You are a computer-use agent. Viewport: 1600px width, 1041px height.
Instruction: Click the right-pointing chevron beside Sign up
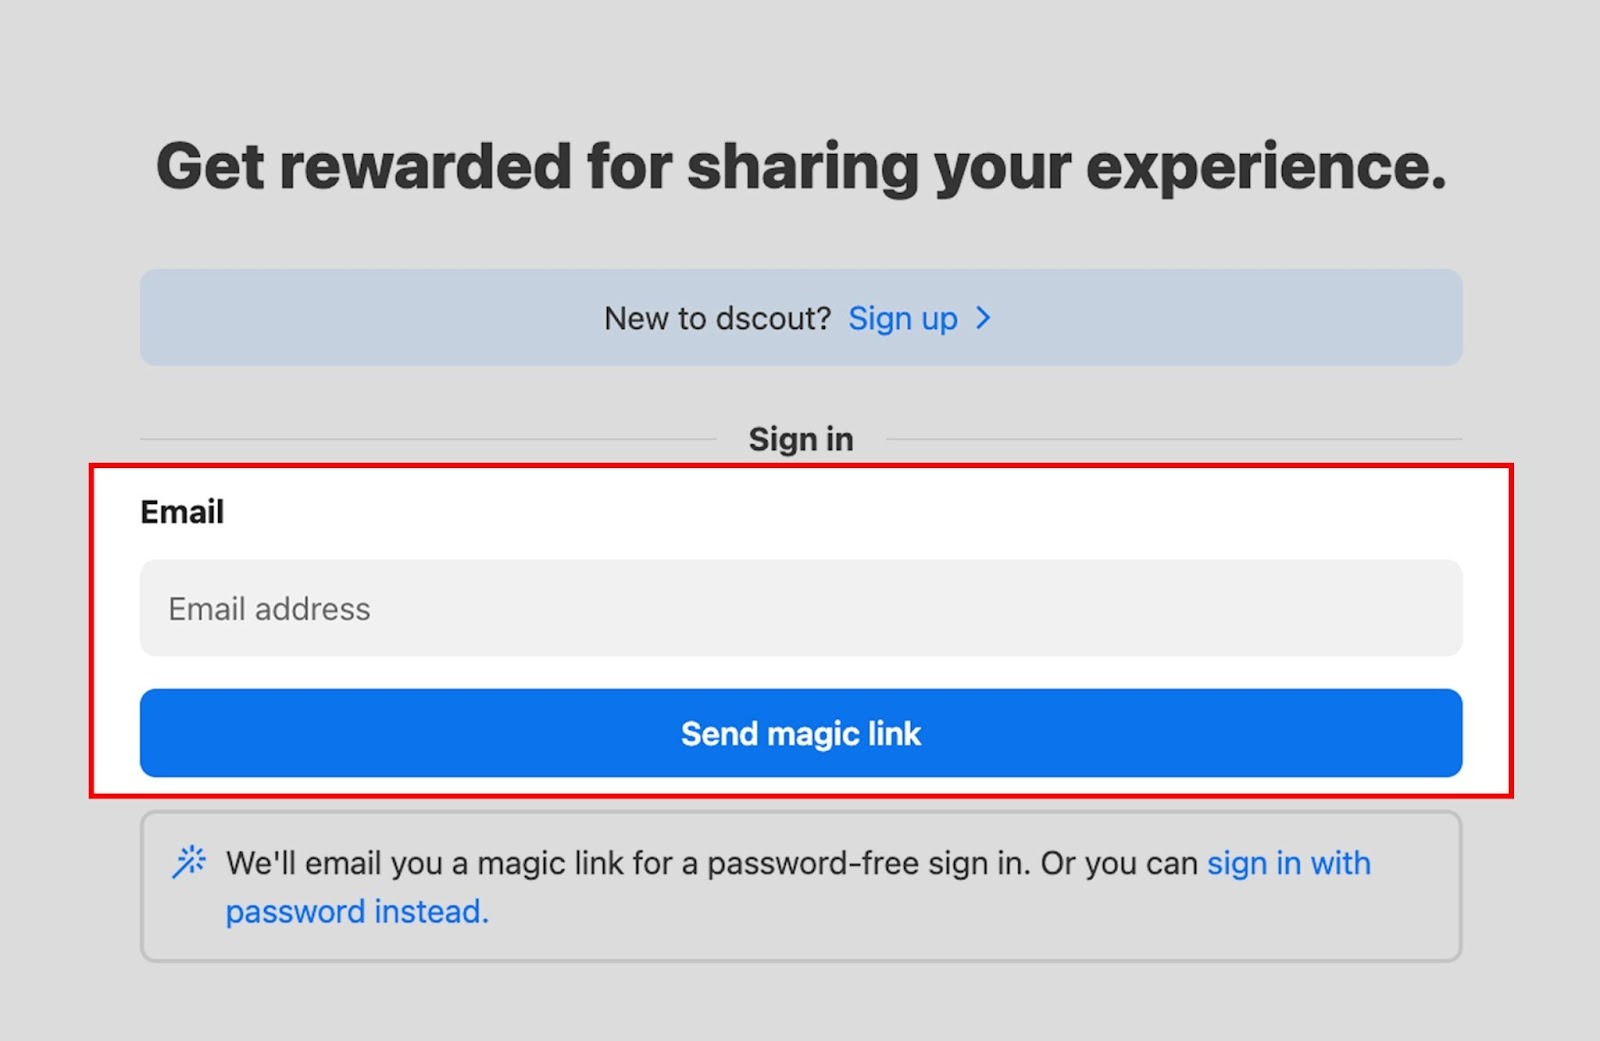[983, 318]
